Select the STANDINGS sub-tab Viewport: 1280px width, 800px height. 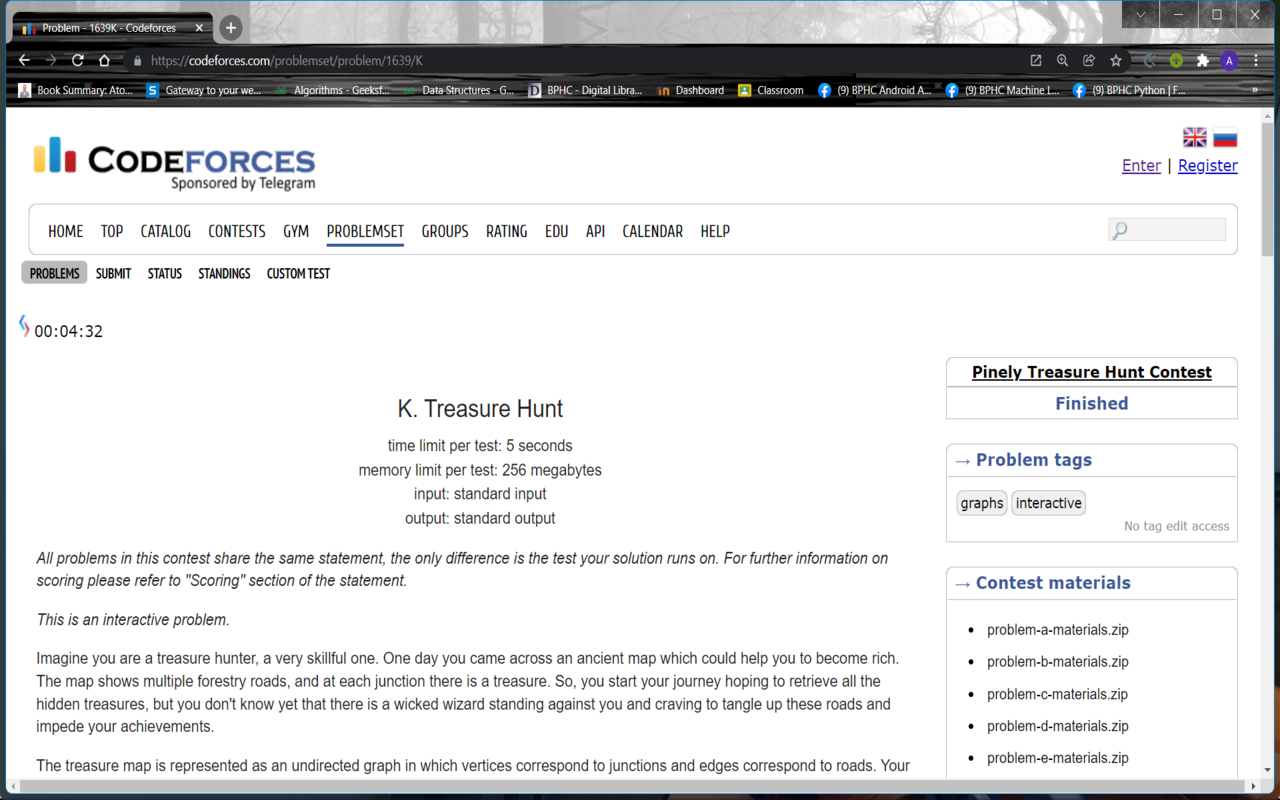[x=224, y=273]
